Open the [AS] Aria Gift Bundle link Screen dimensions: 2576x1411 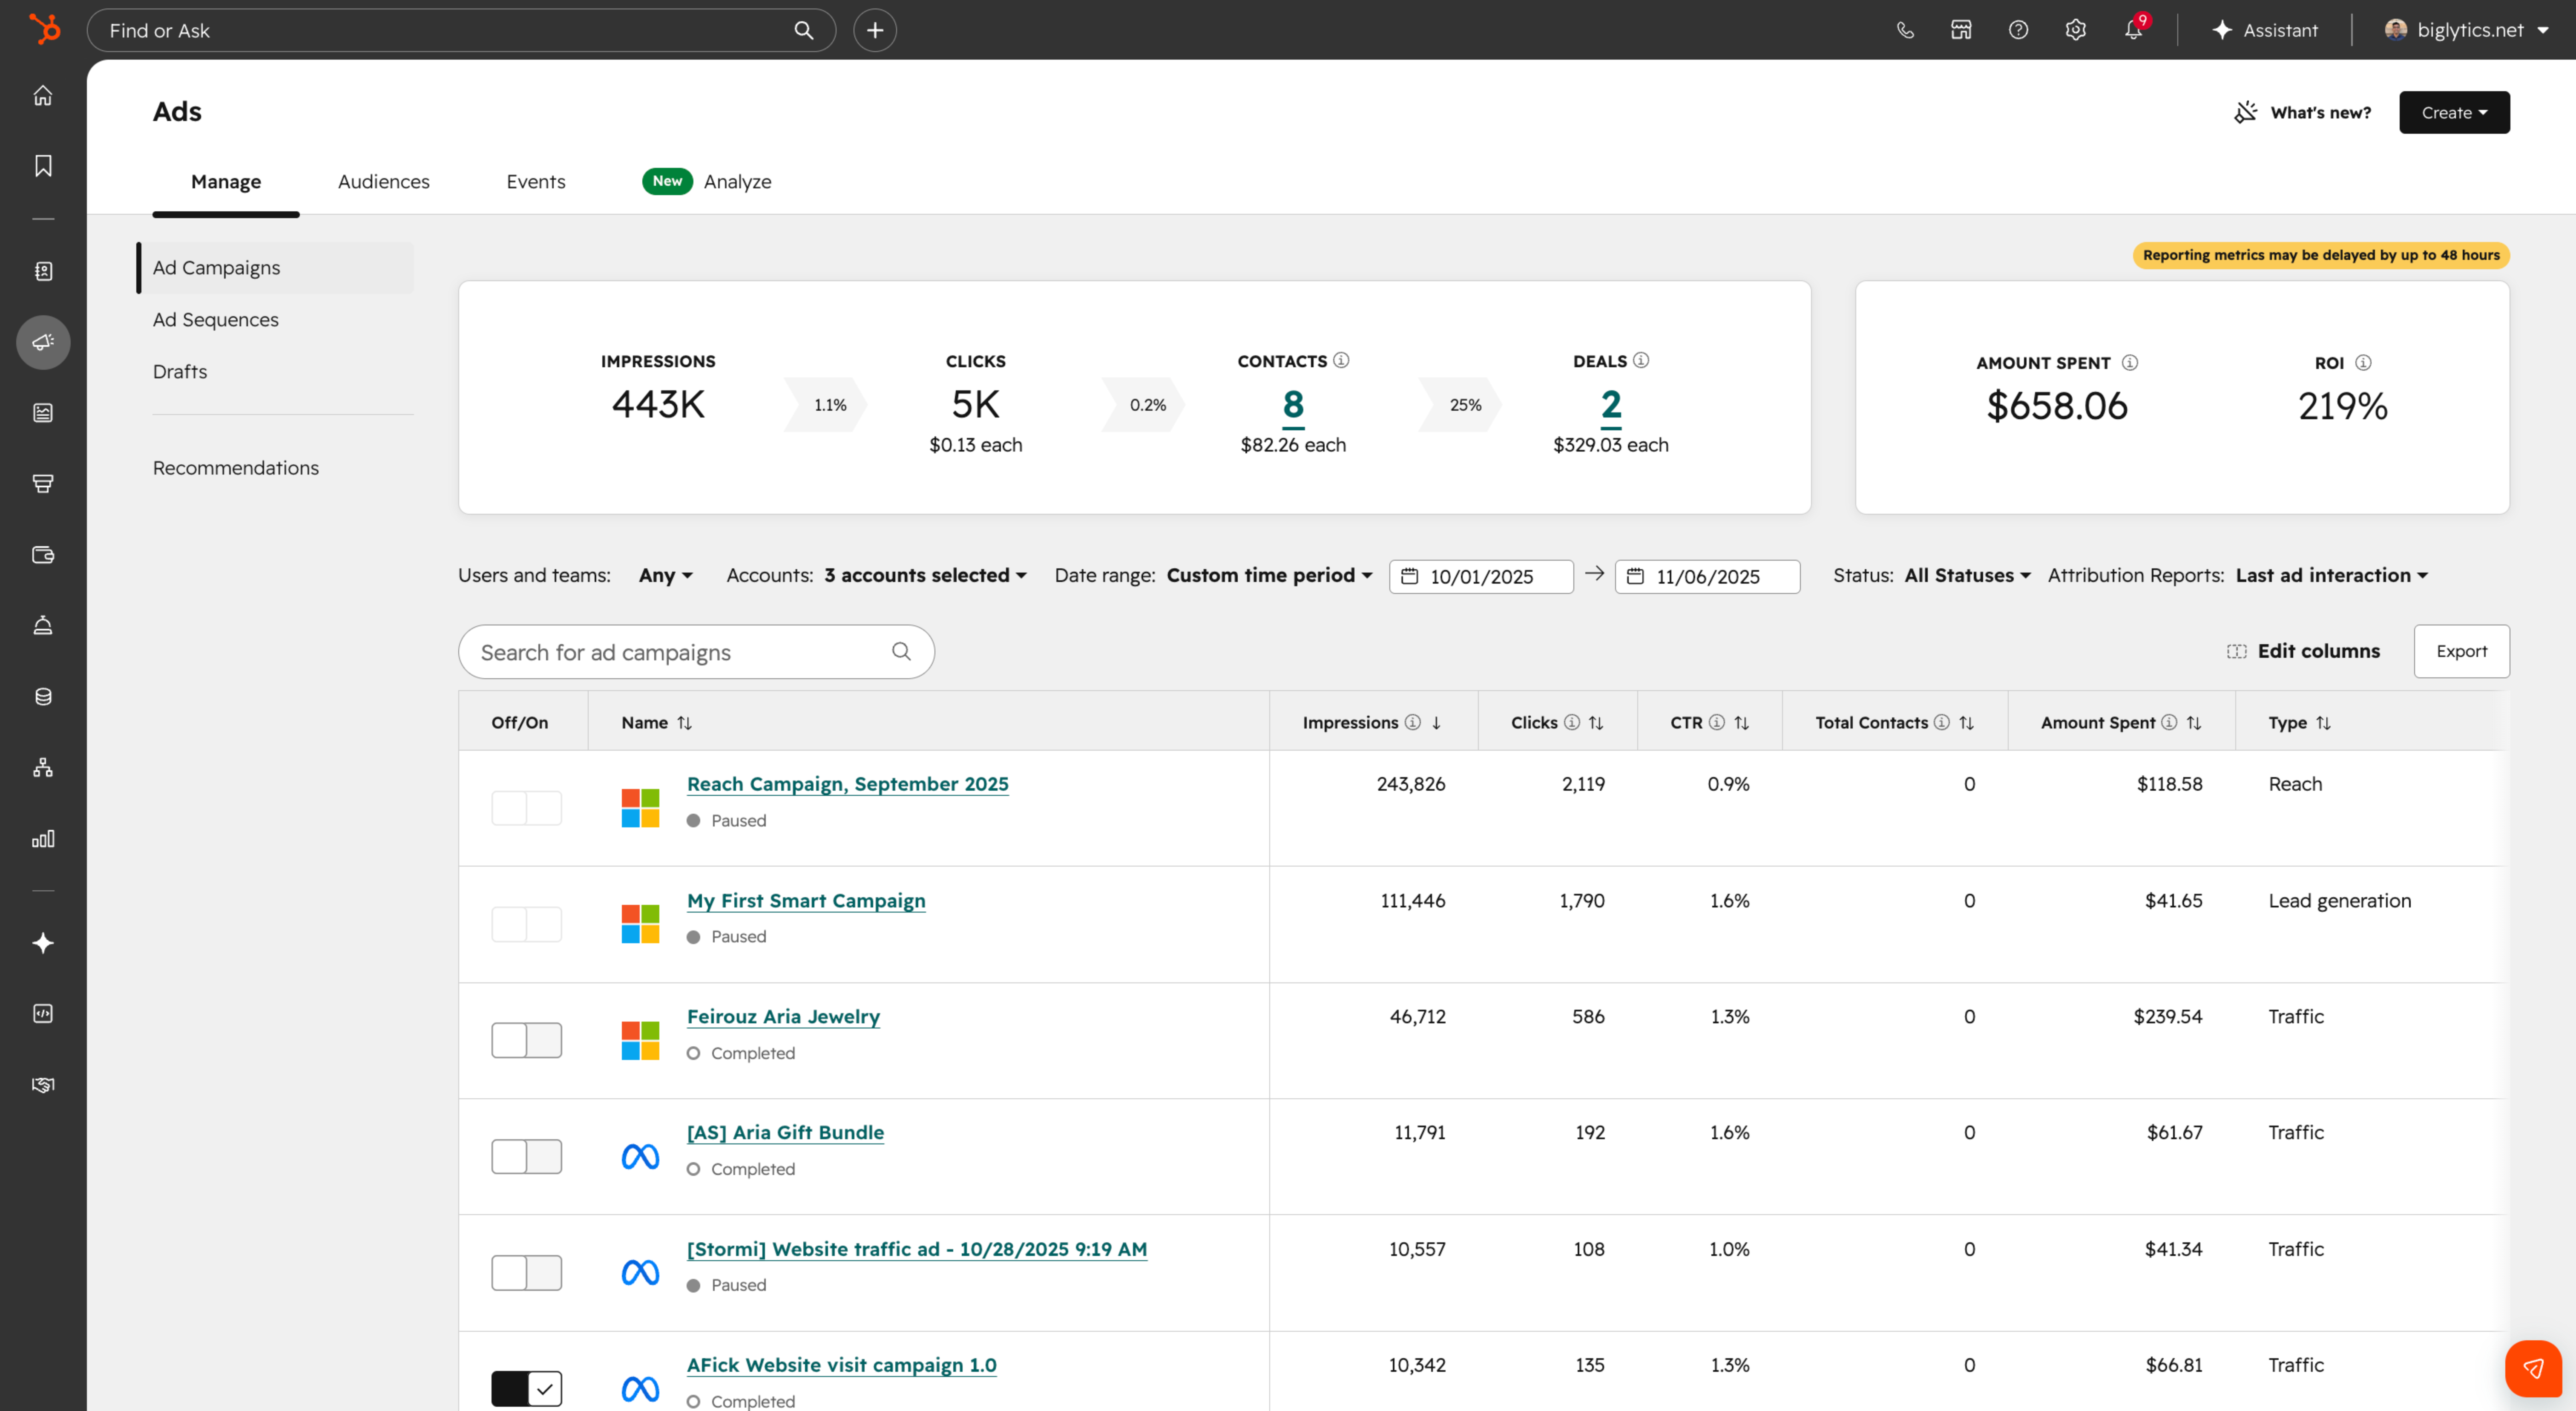(x=785, y=1132)
